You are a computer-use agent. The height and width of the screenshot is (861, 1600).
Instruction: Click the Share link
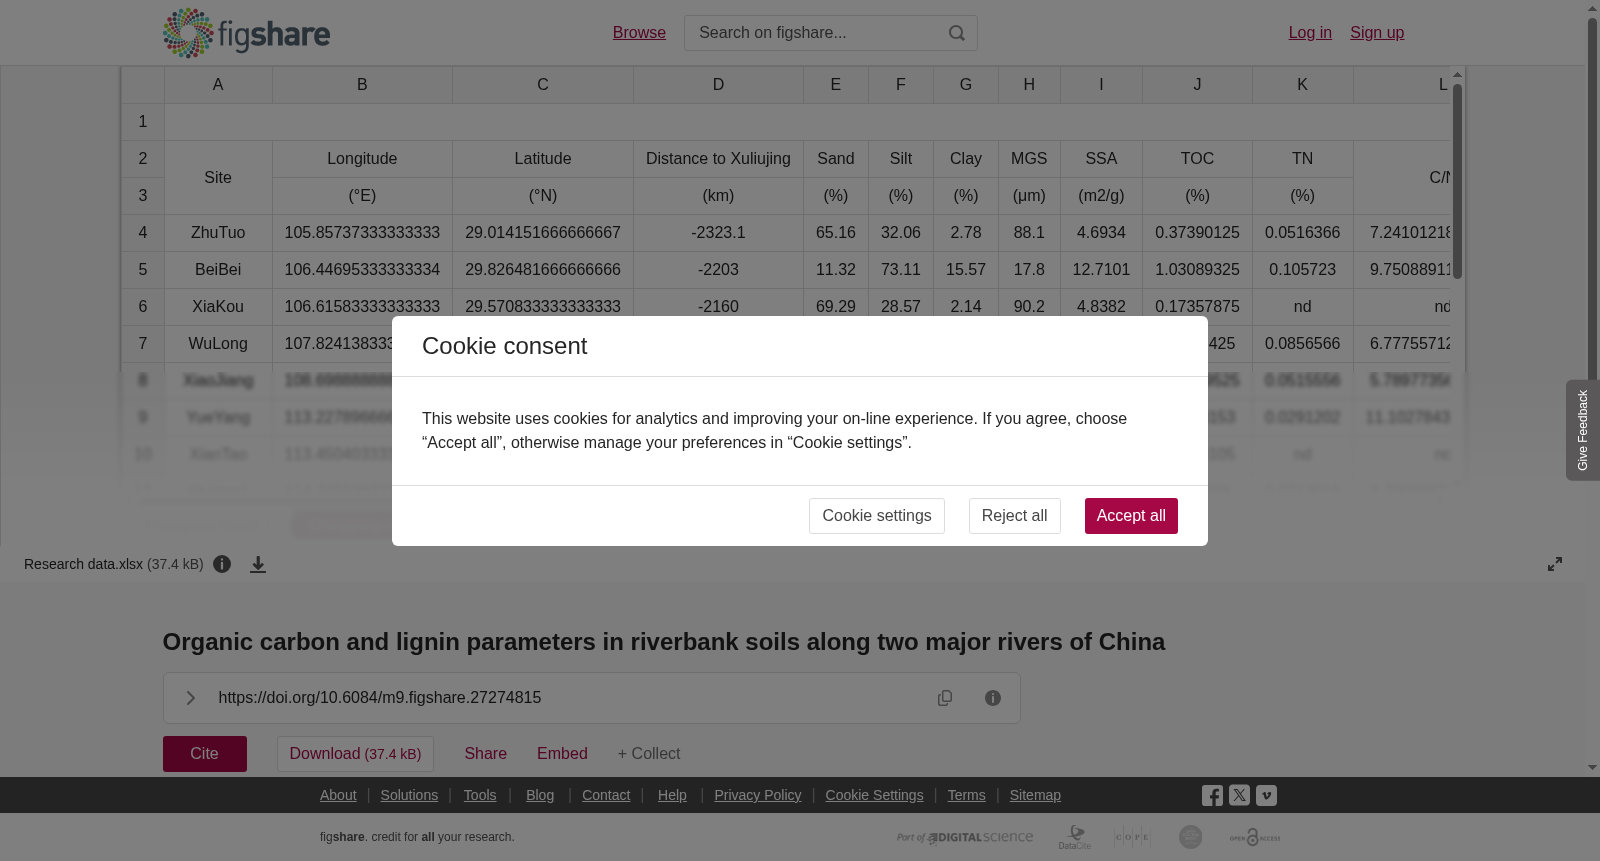click(485, 754)
